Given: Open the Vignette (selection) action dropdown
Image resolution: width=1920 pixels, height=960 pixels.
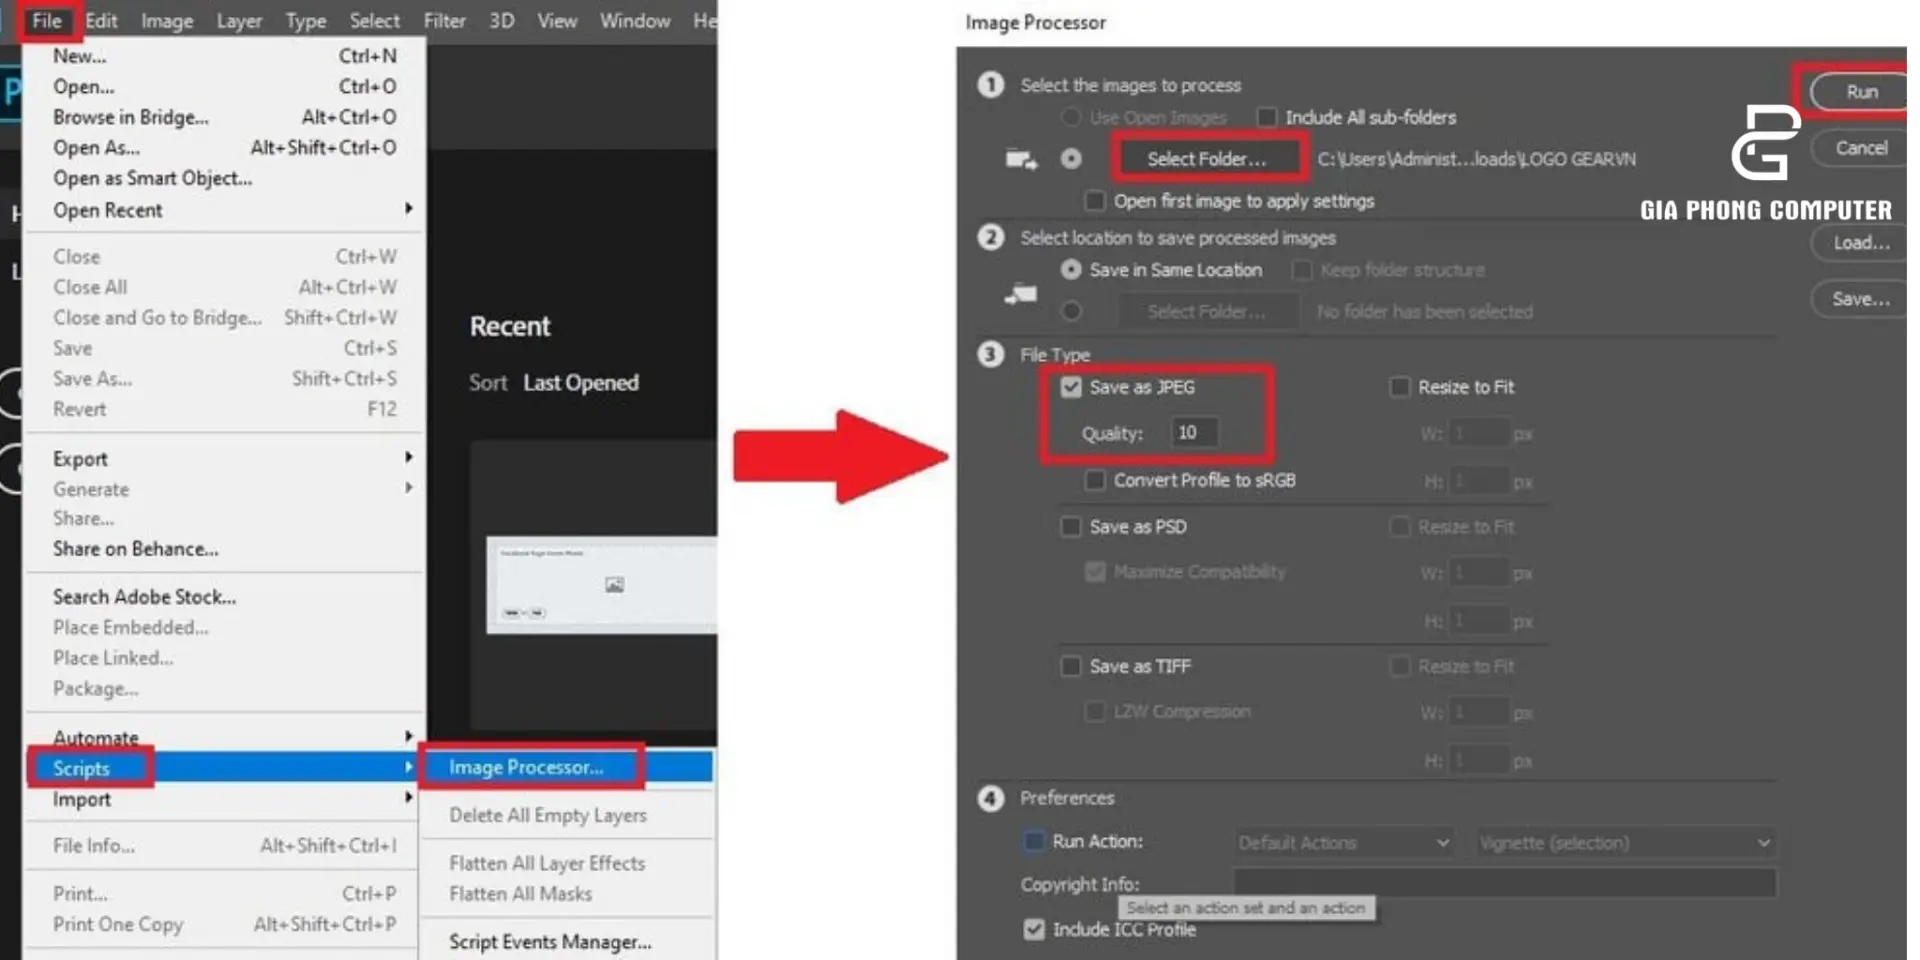Looking at the screenshot, I should tap(1624, 843).
